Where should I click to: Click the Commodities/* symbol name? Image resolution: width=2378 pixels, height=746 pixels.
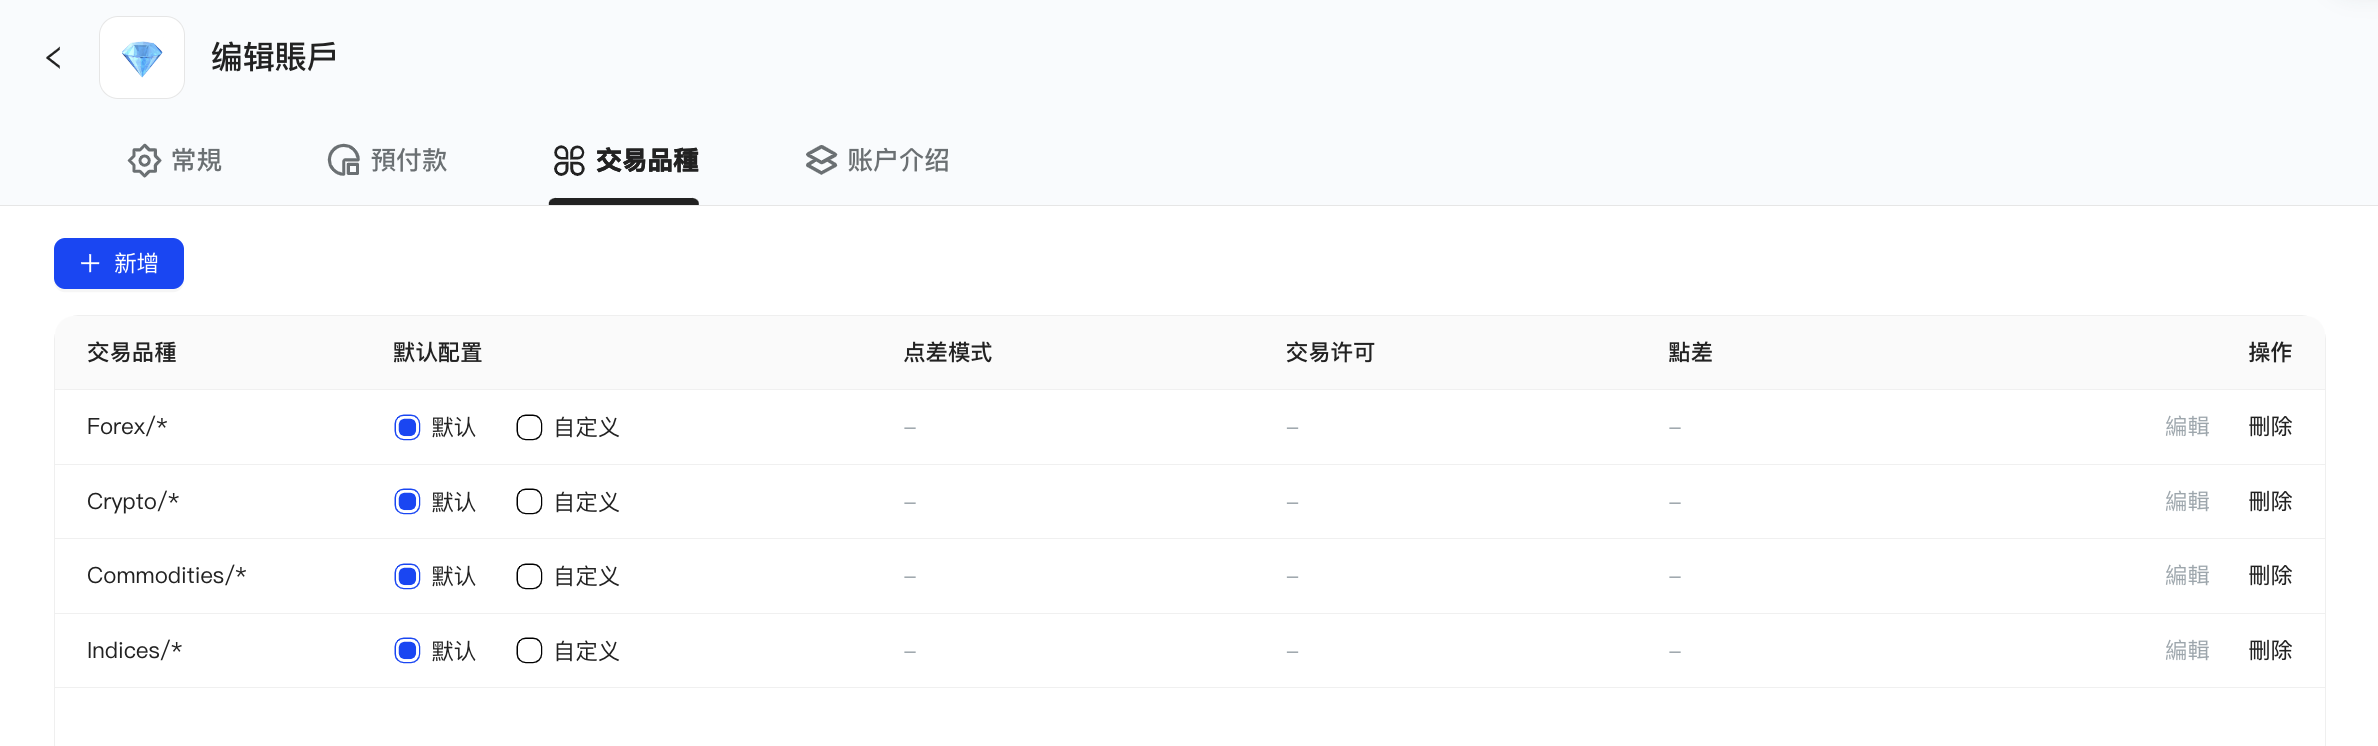pyautogui.click(x=166, y=575)
